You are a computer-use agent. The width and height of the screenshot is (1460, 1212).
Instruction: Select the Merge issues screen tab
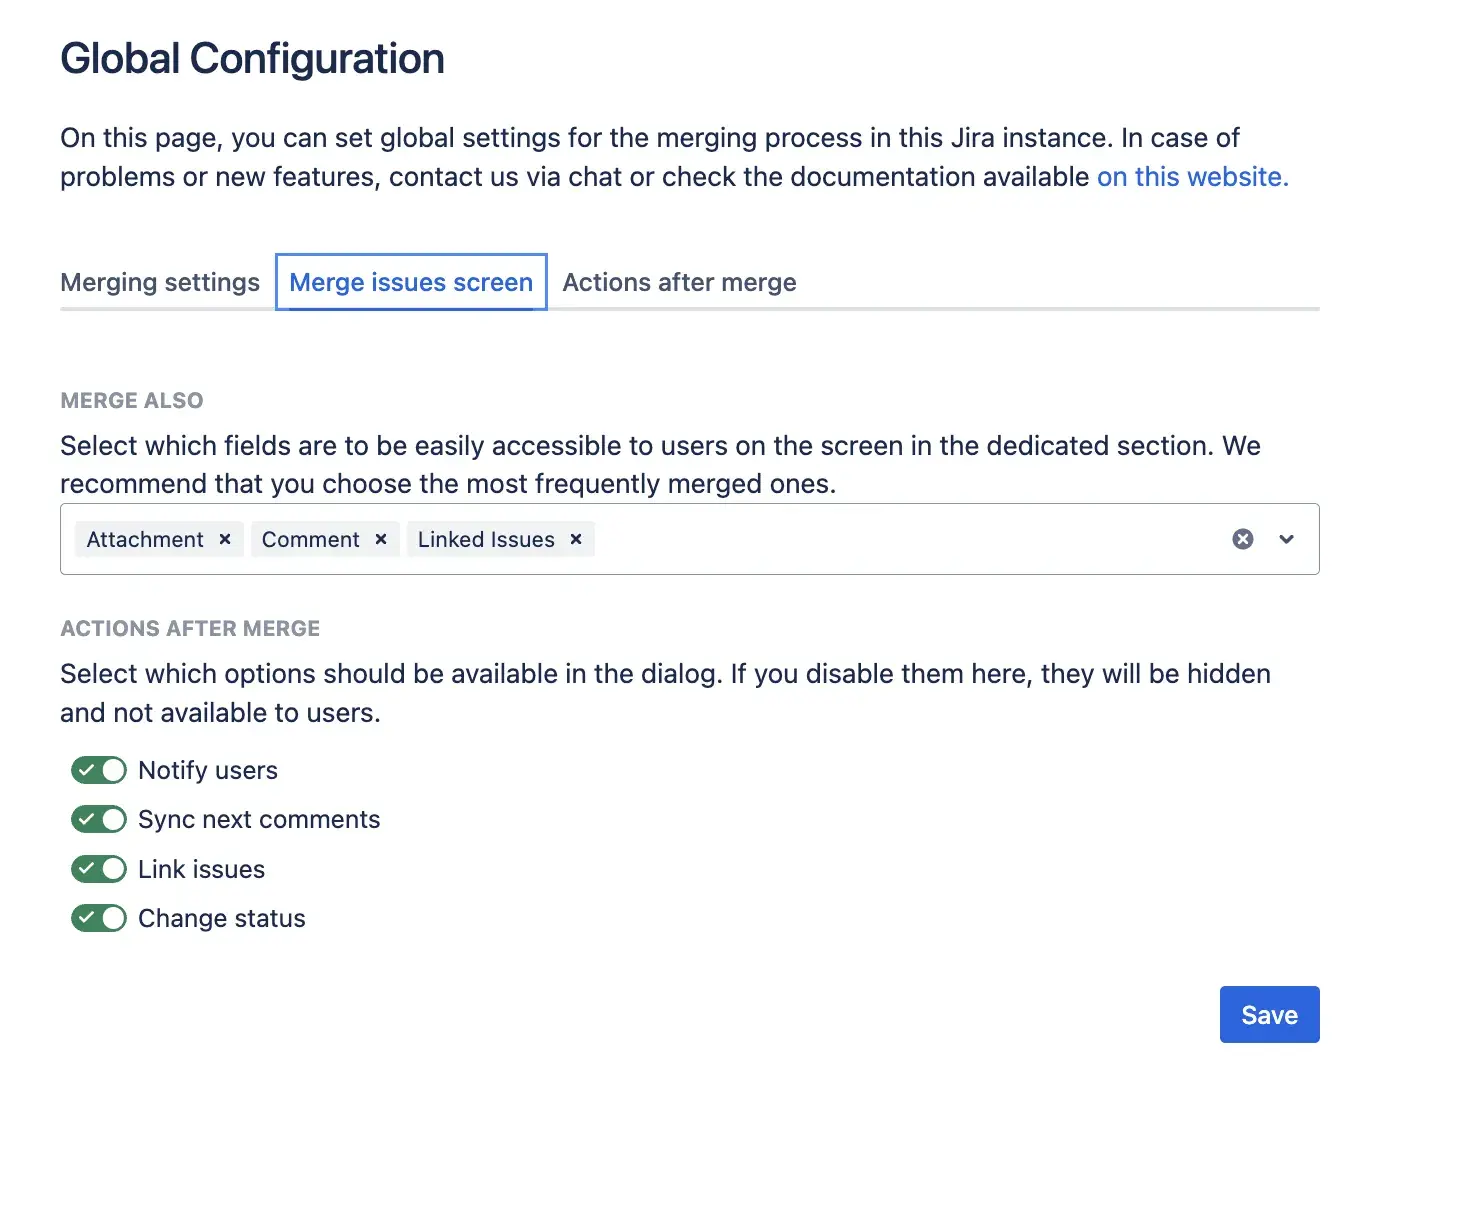click(411, 282)
